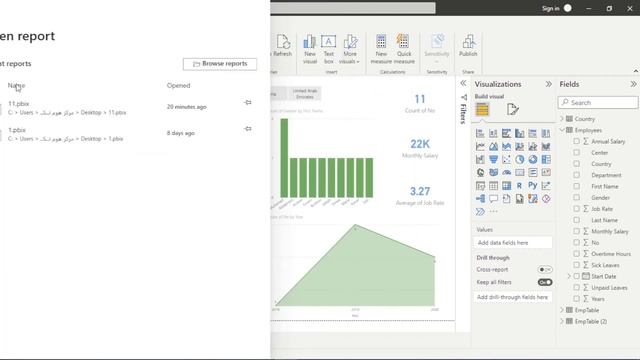The height and width of the screenshot is (360, 640).
Task: Pin the 1.pbix recent report
Action: click(248, 129)
